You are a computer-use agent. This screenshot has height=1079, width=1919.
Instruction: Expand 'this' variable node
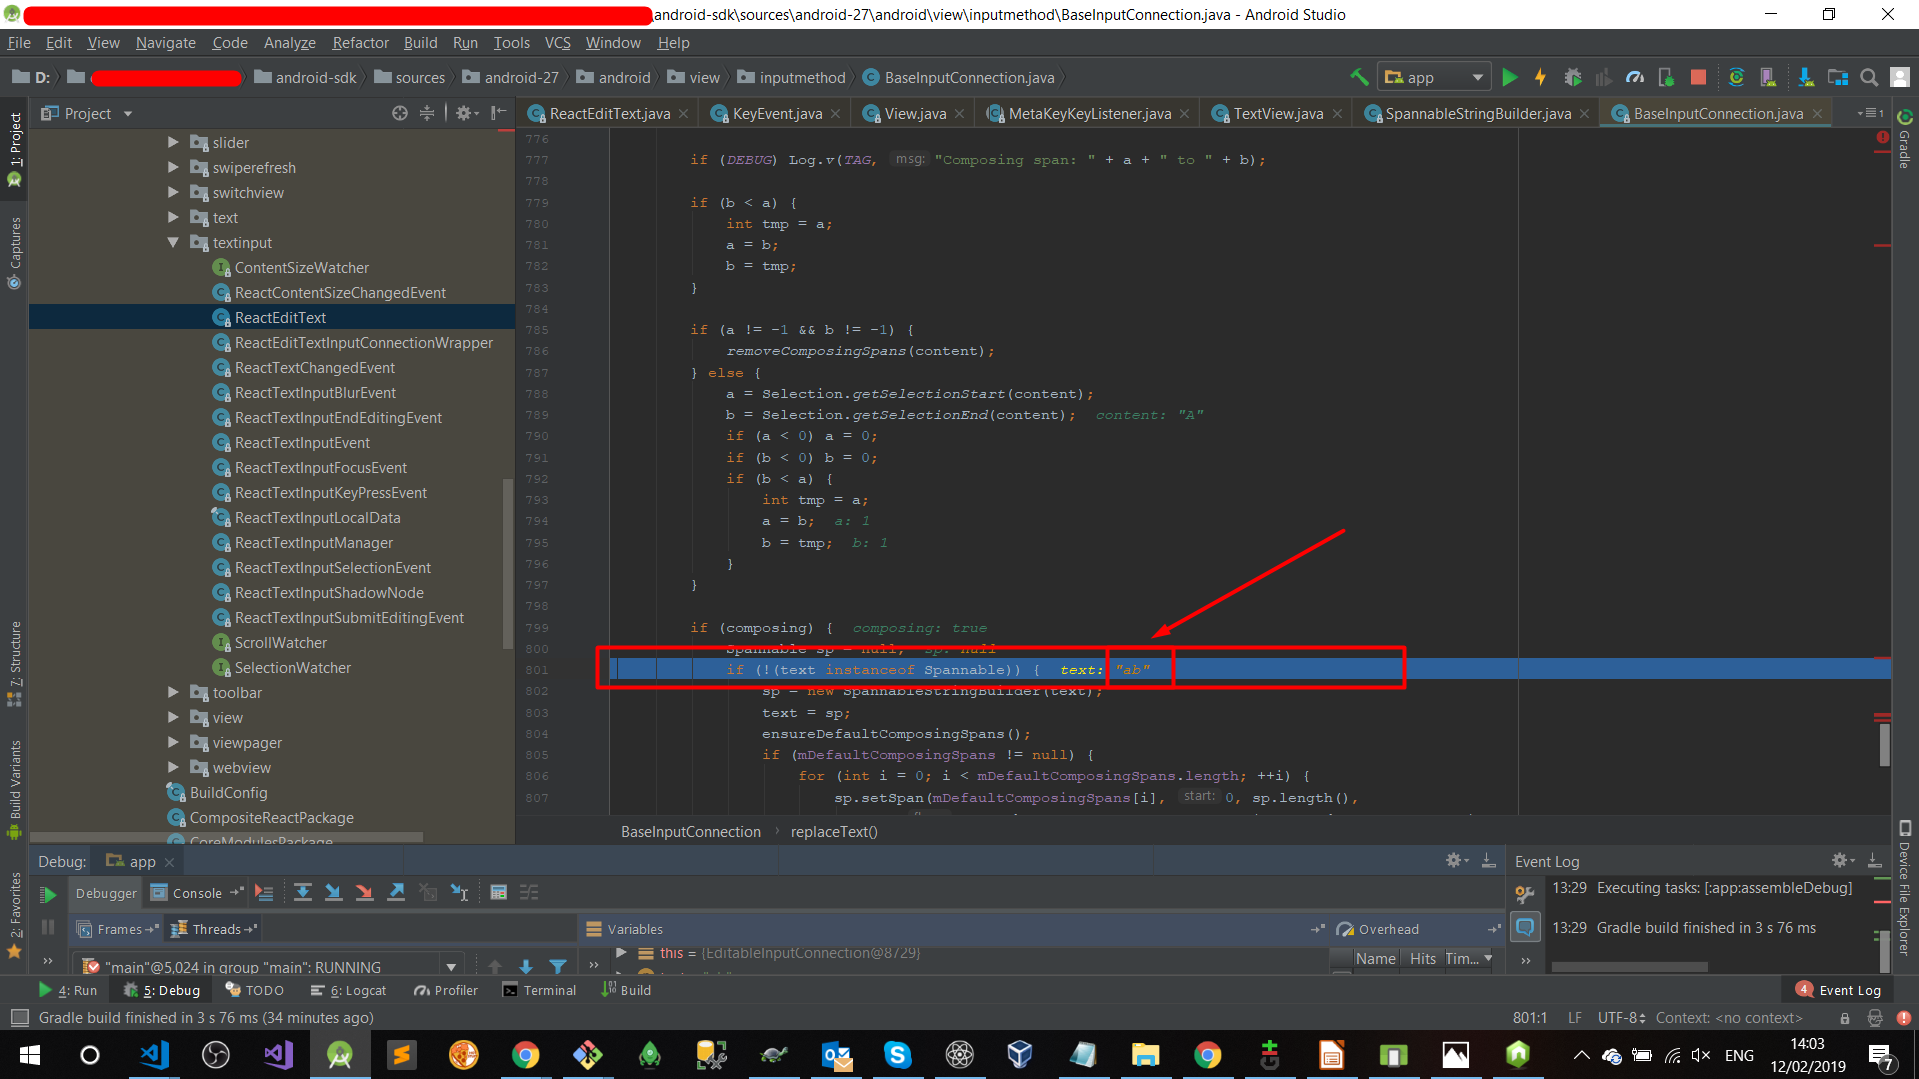622,953
